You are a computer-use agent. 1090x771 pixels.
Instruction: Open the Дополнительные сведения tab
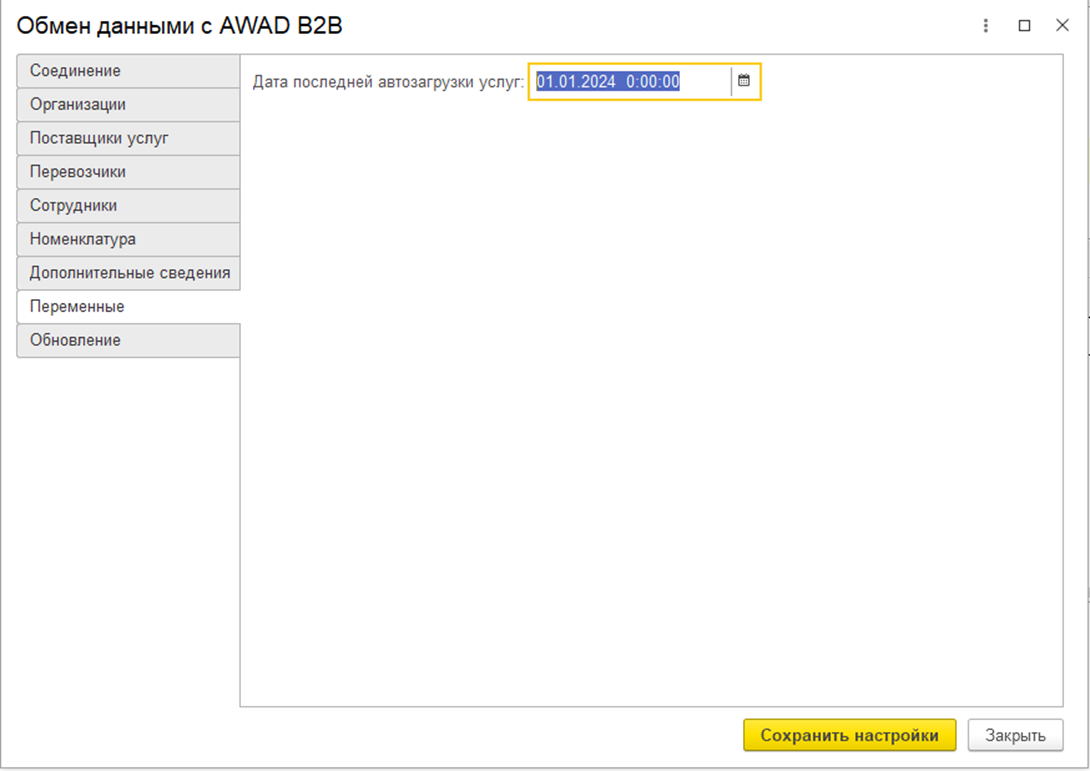(129, 273)
